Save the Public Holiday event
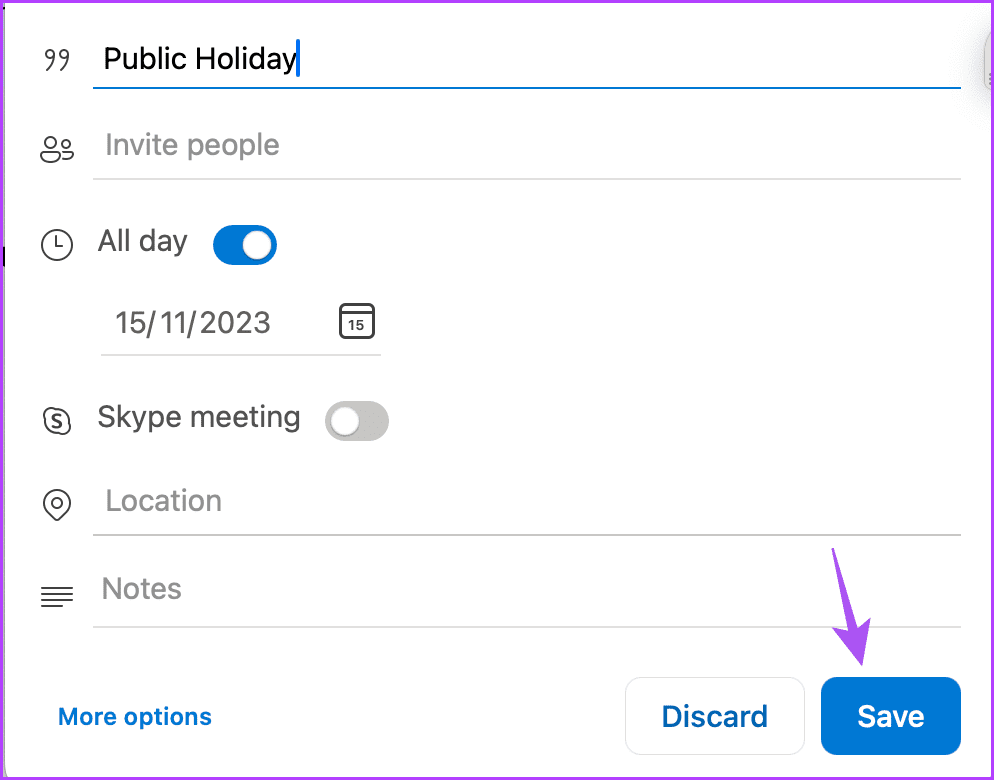994x780 pixels. 890,716
